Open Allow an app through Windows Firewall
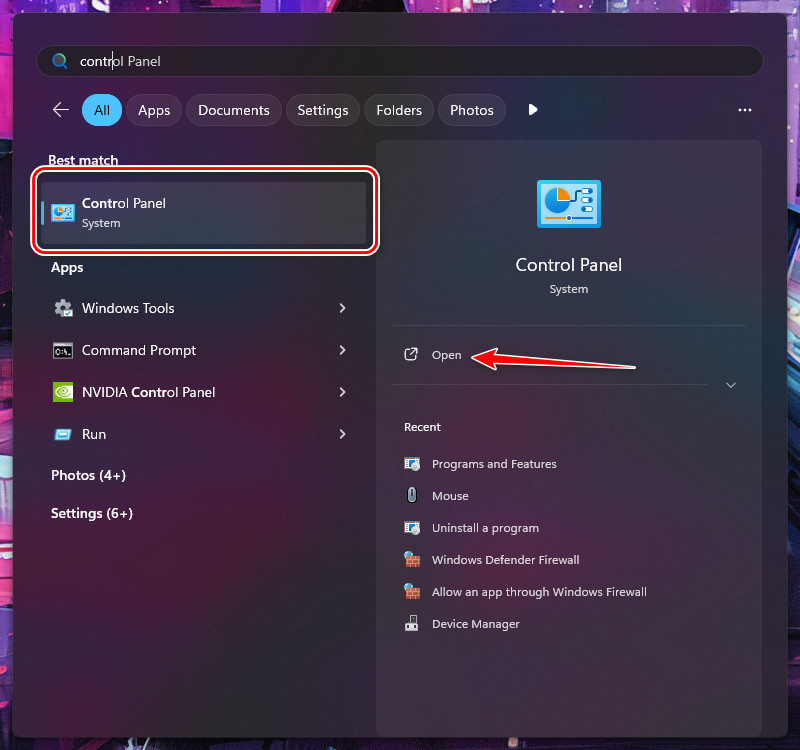Viewport: 800px width, 750px height. pos(539,592)
